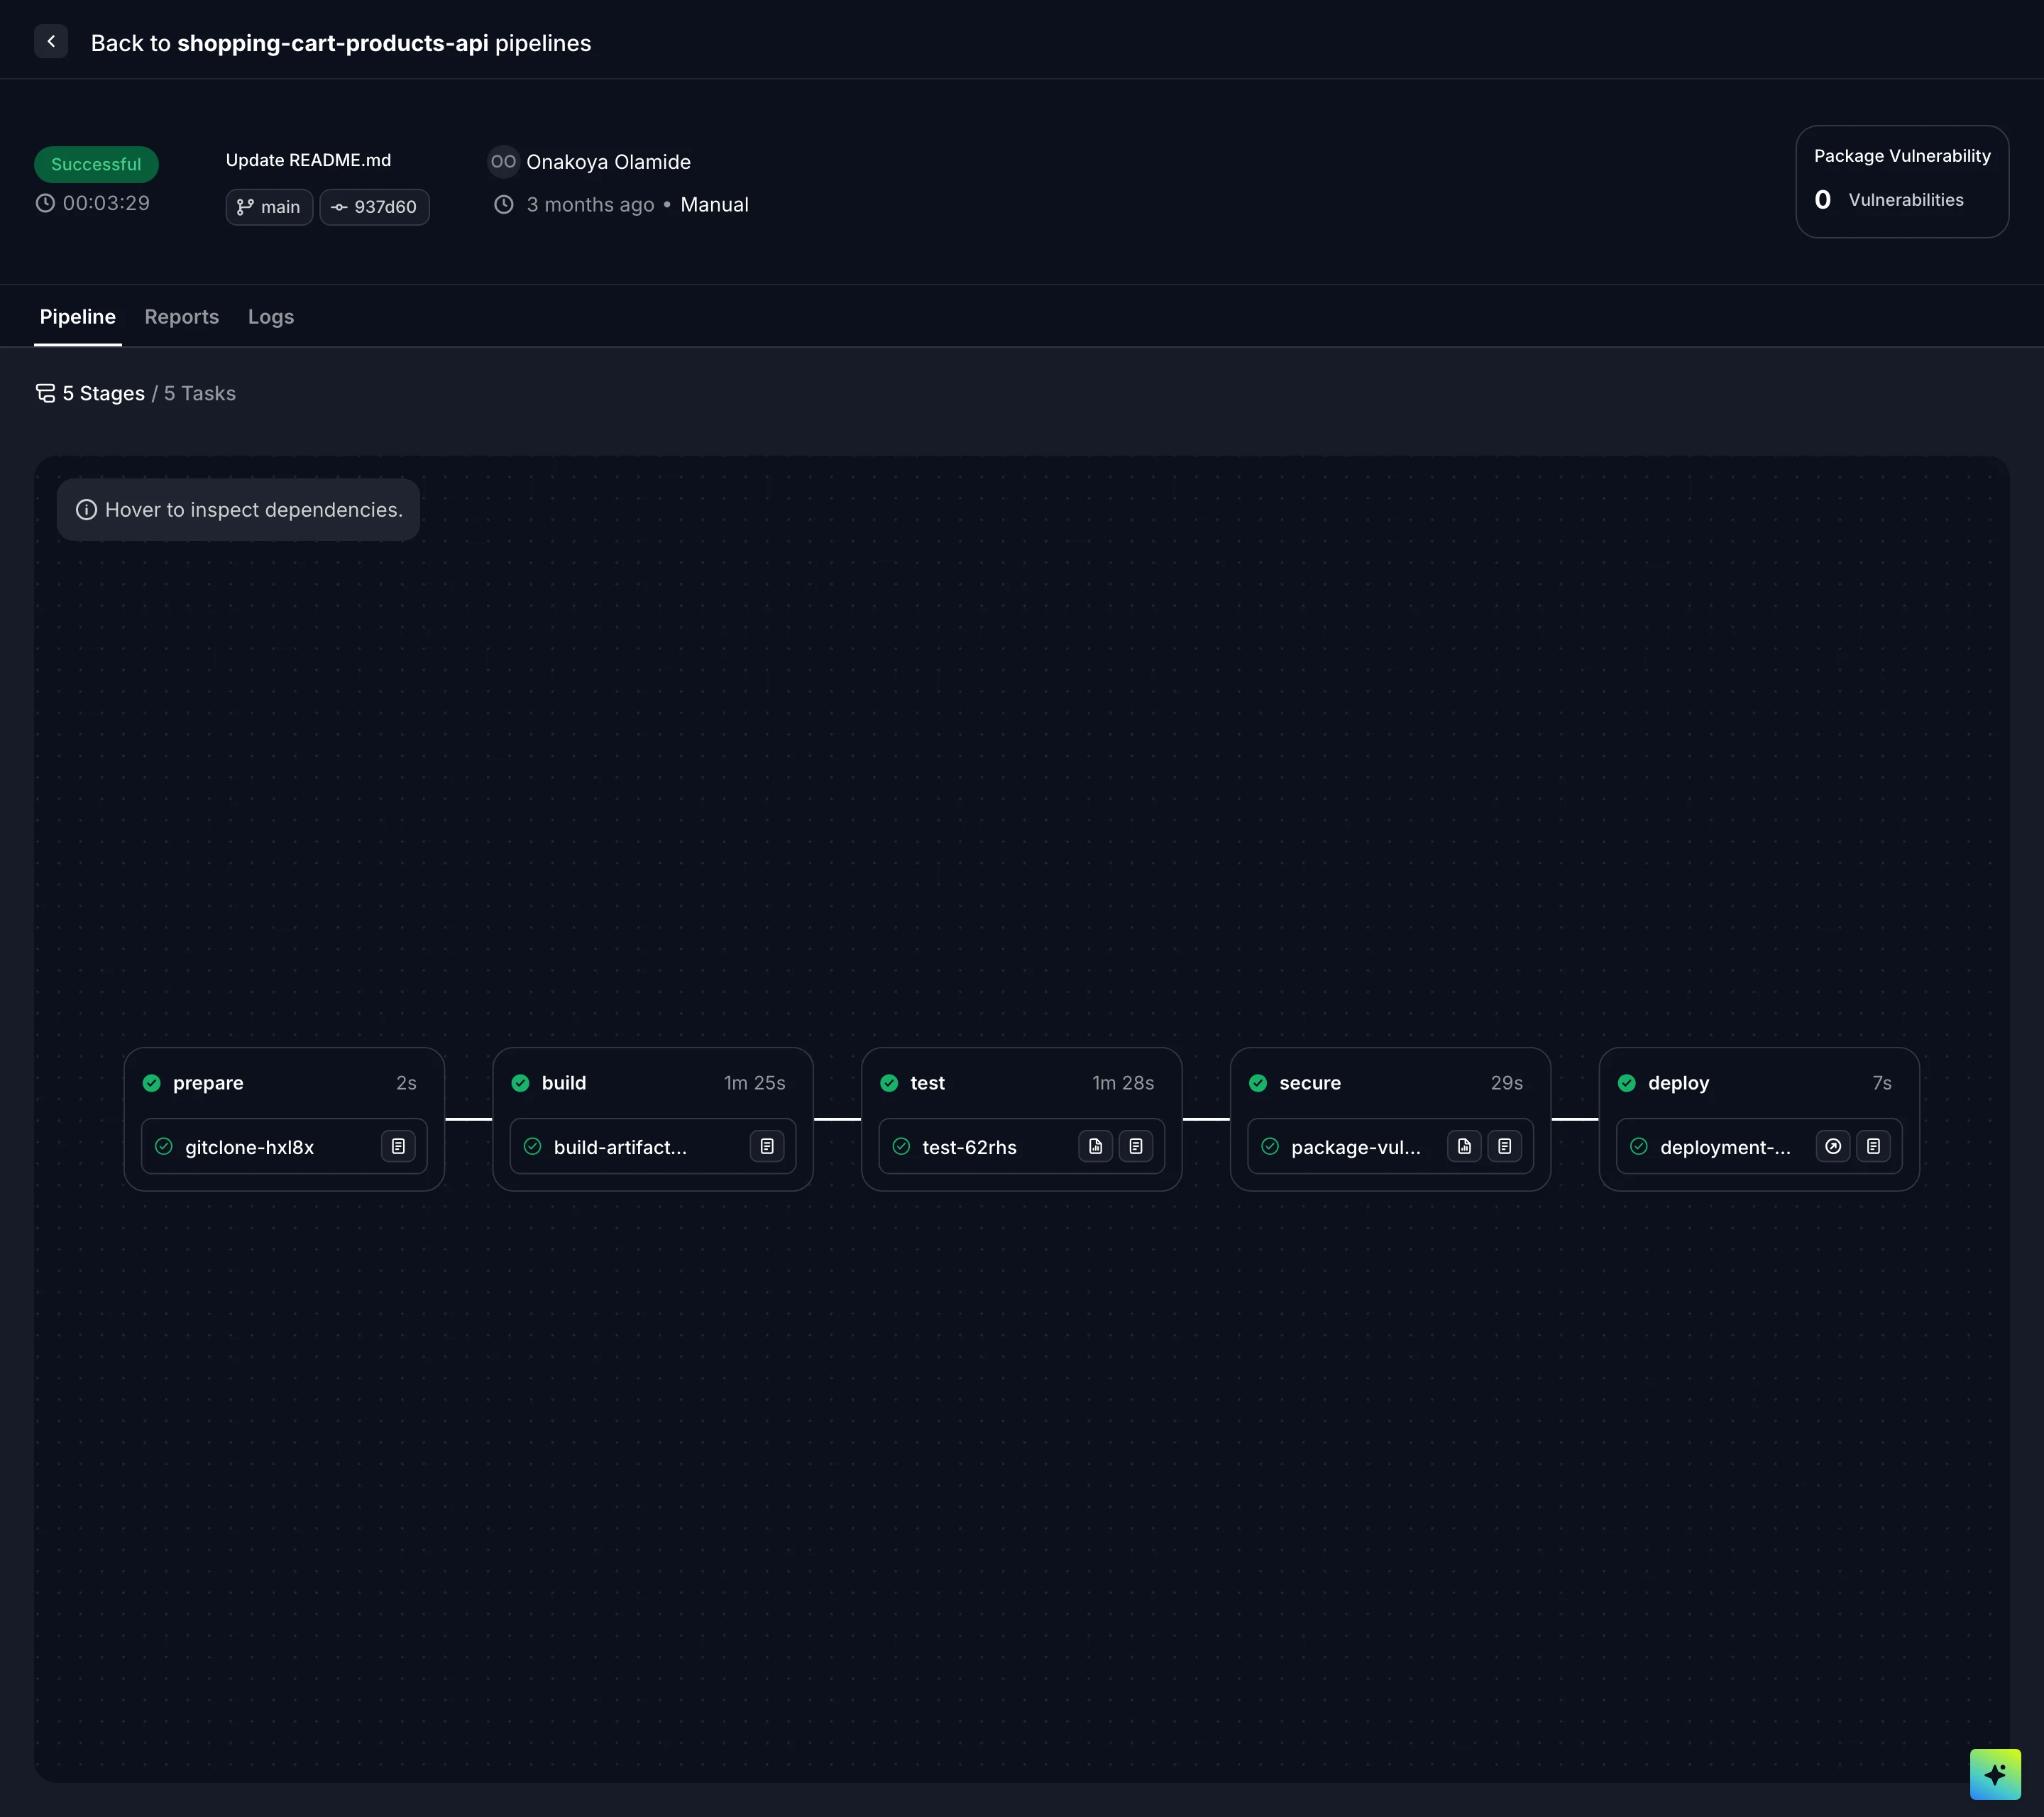Click the 29s secure duration
Image resolution: width=2044 pixels, height=1817 pixels.
tap(1507, 1083)
